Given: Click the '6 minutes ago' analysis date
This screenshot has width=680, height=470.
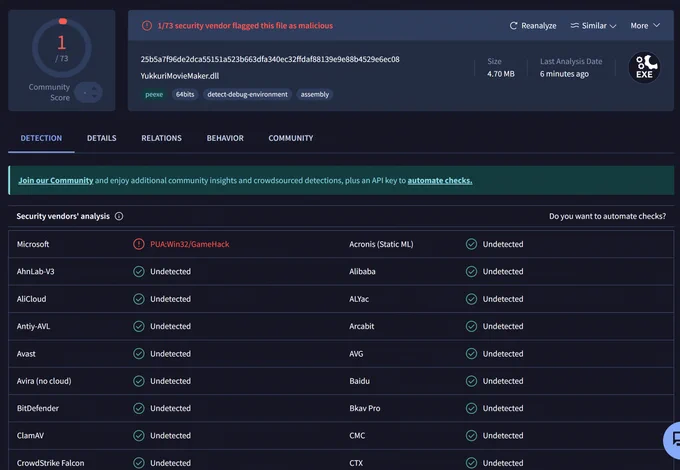Looking at the screenshot, I should click(x=564, y=74).
